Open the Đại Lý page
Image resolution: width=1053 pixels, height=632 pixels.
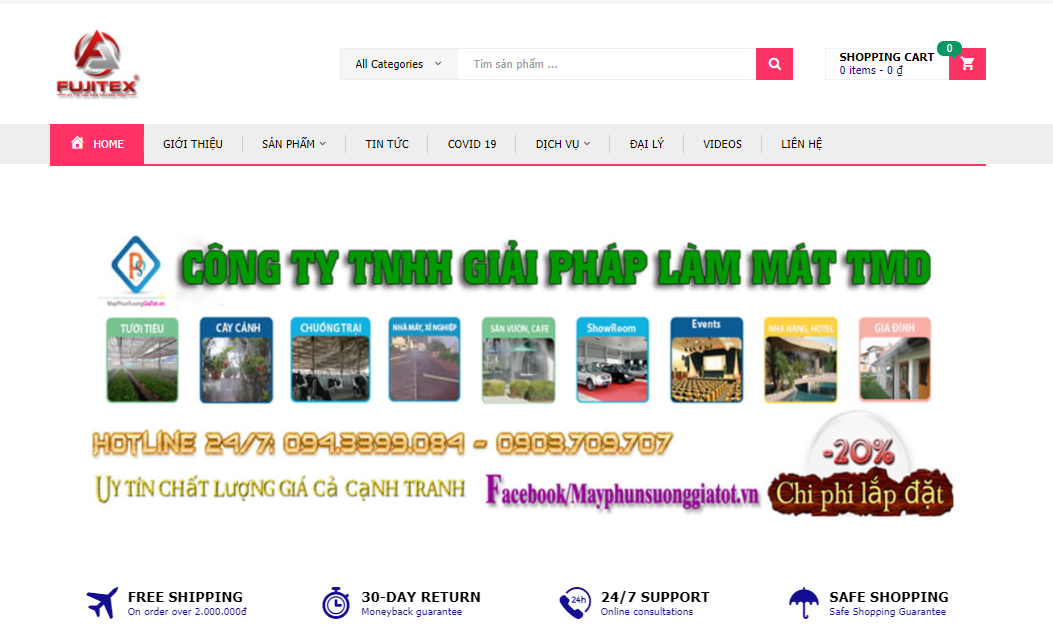click(x=646, y=144)
